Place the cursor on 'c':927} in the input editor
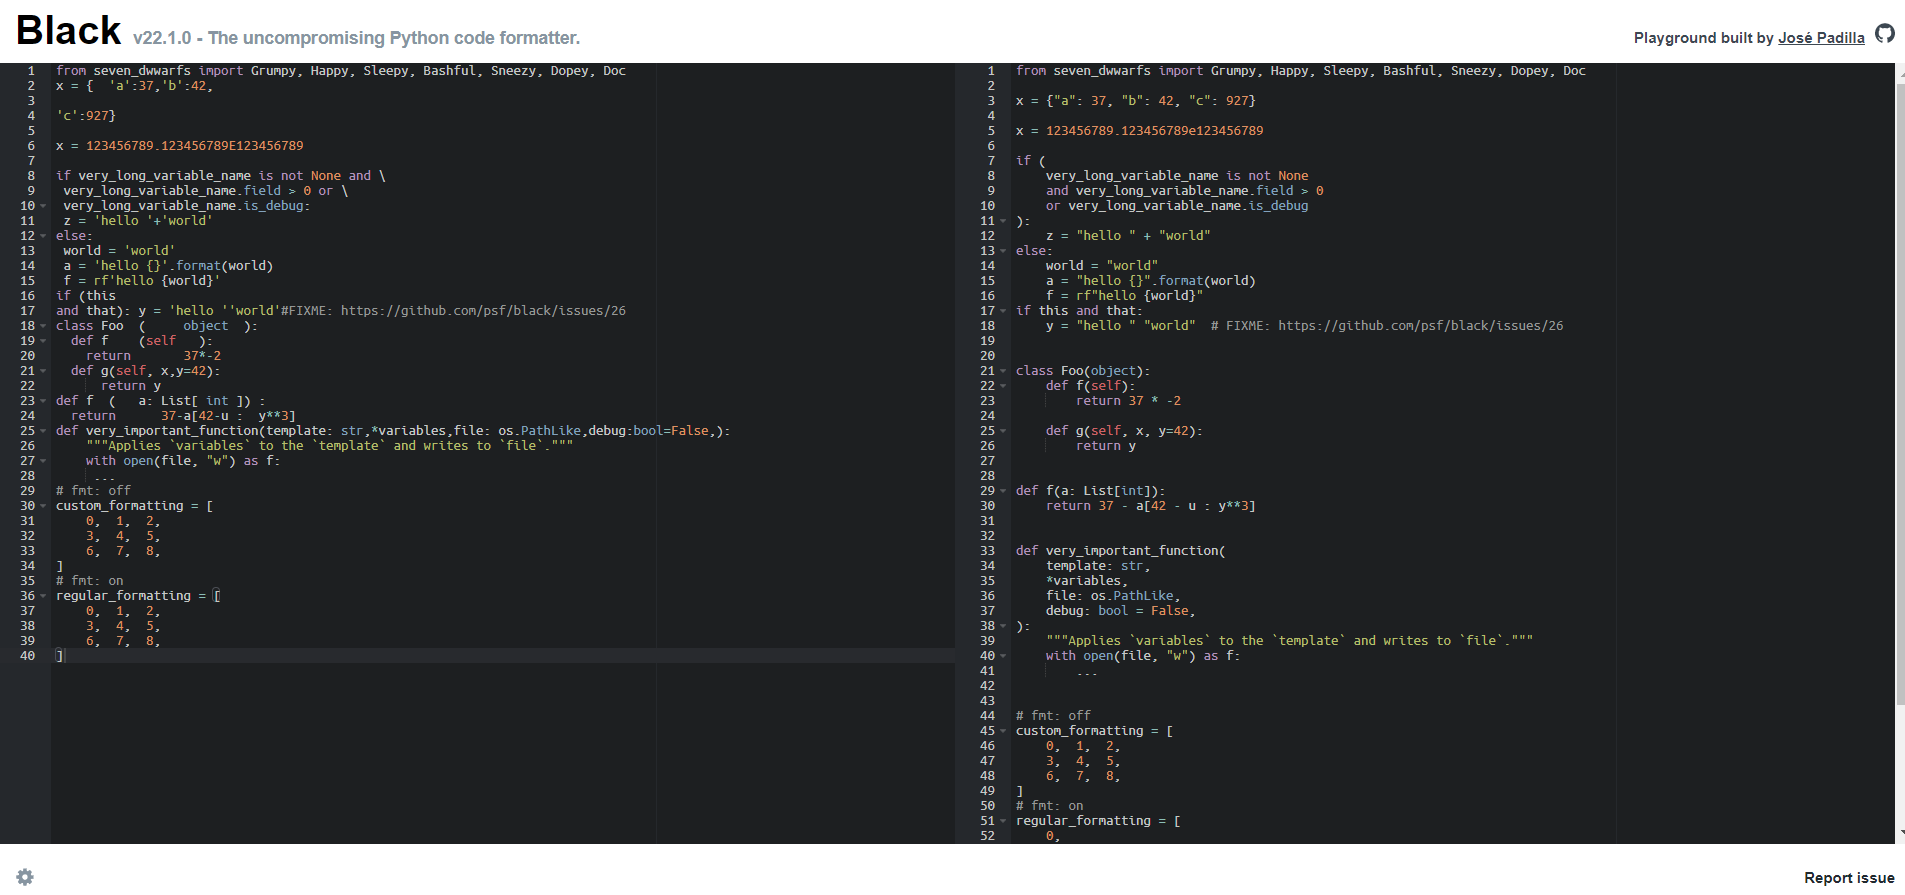Screen dimensions: 1905x895 (x=86, y=116)
